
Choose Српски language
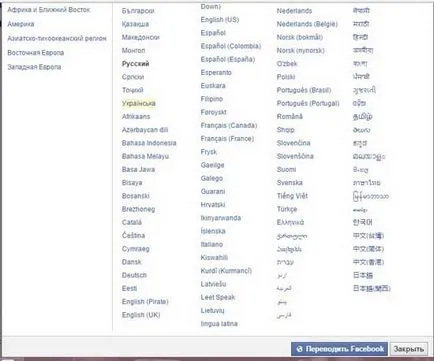click(x=133, y=77)
